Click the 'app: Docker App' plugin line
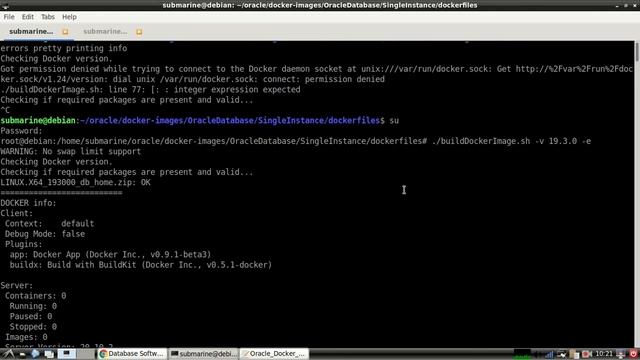 tap(110, 255)
